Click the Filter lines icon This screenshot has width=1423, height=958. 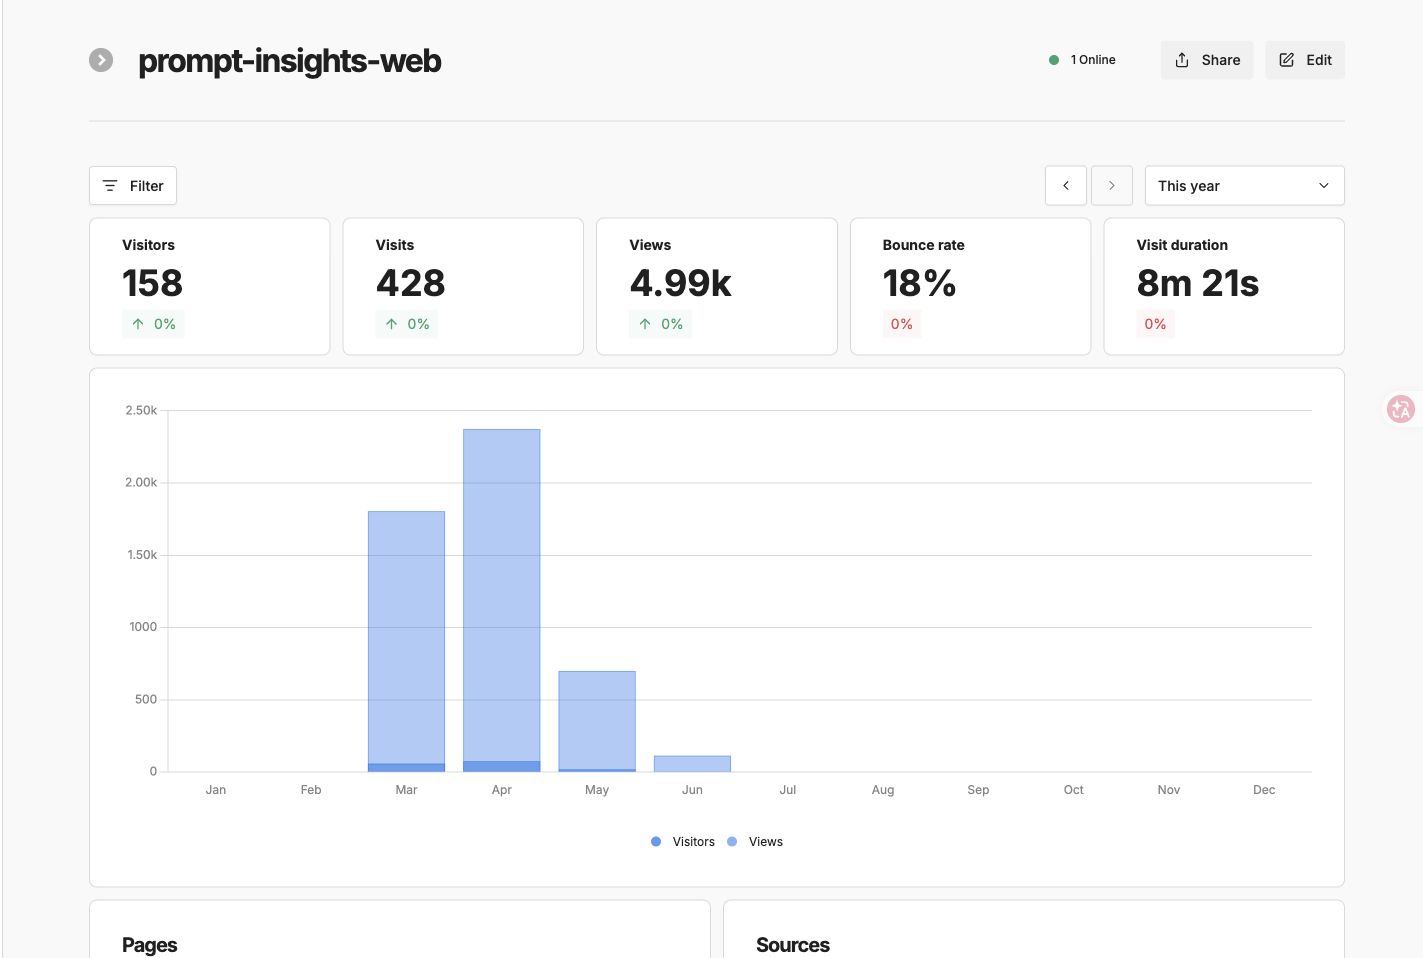point(110,186)
